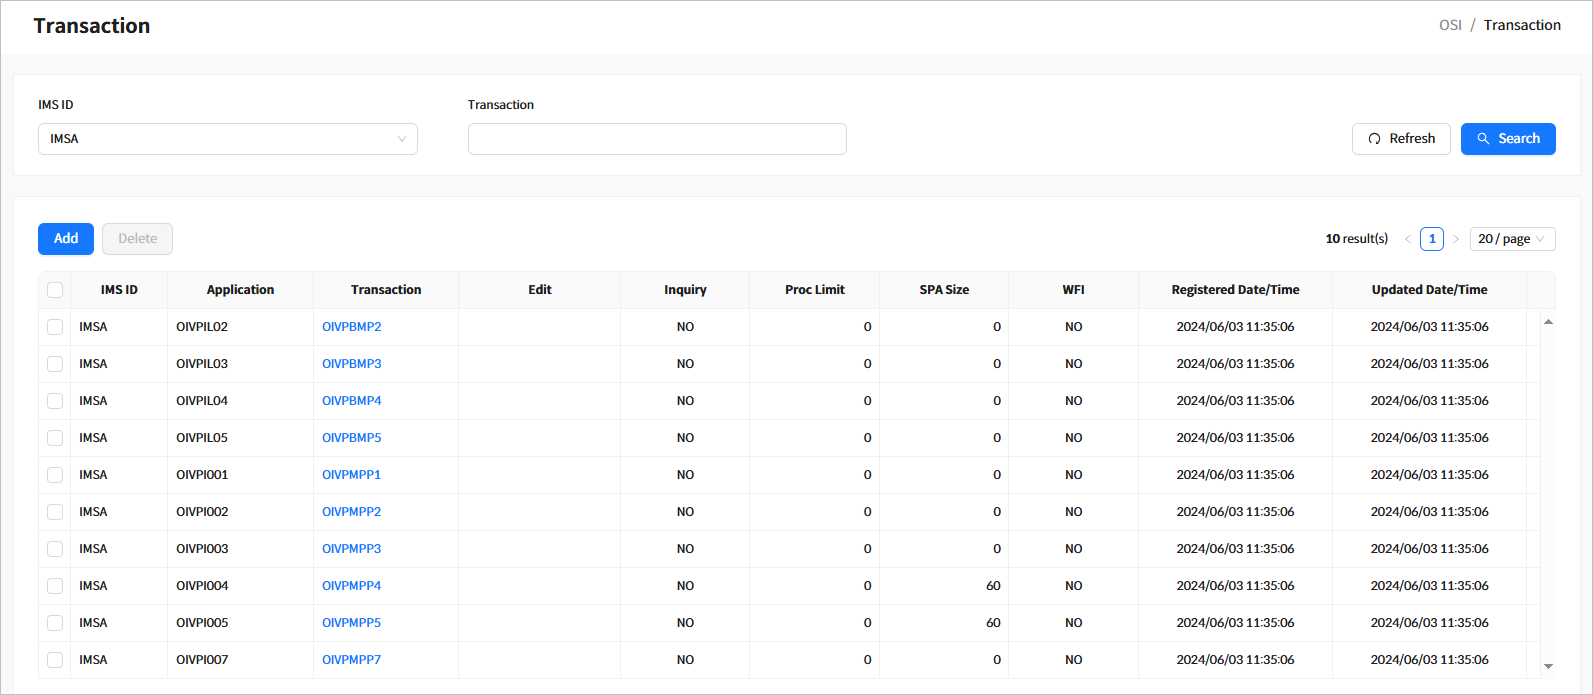This screenshot has height=695, width=1593.
Task: Click the Search button with magnifier icon
Action: pos(1507,139)
